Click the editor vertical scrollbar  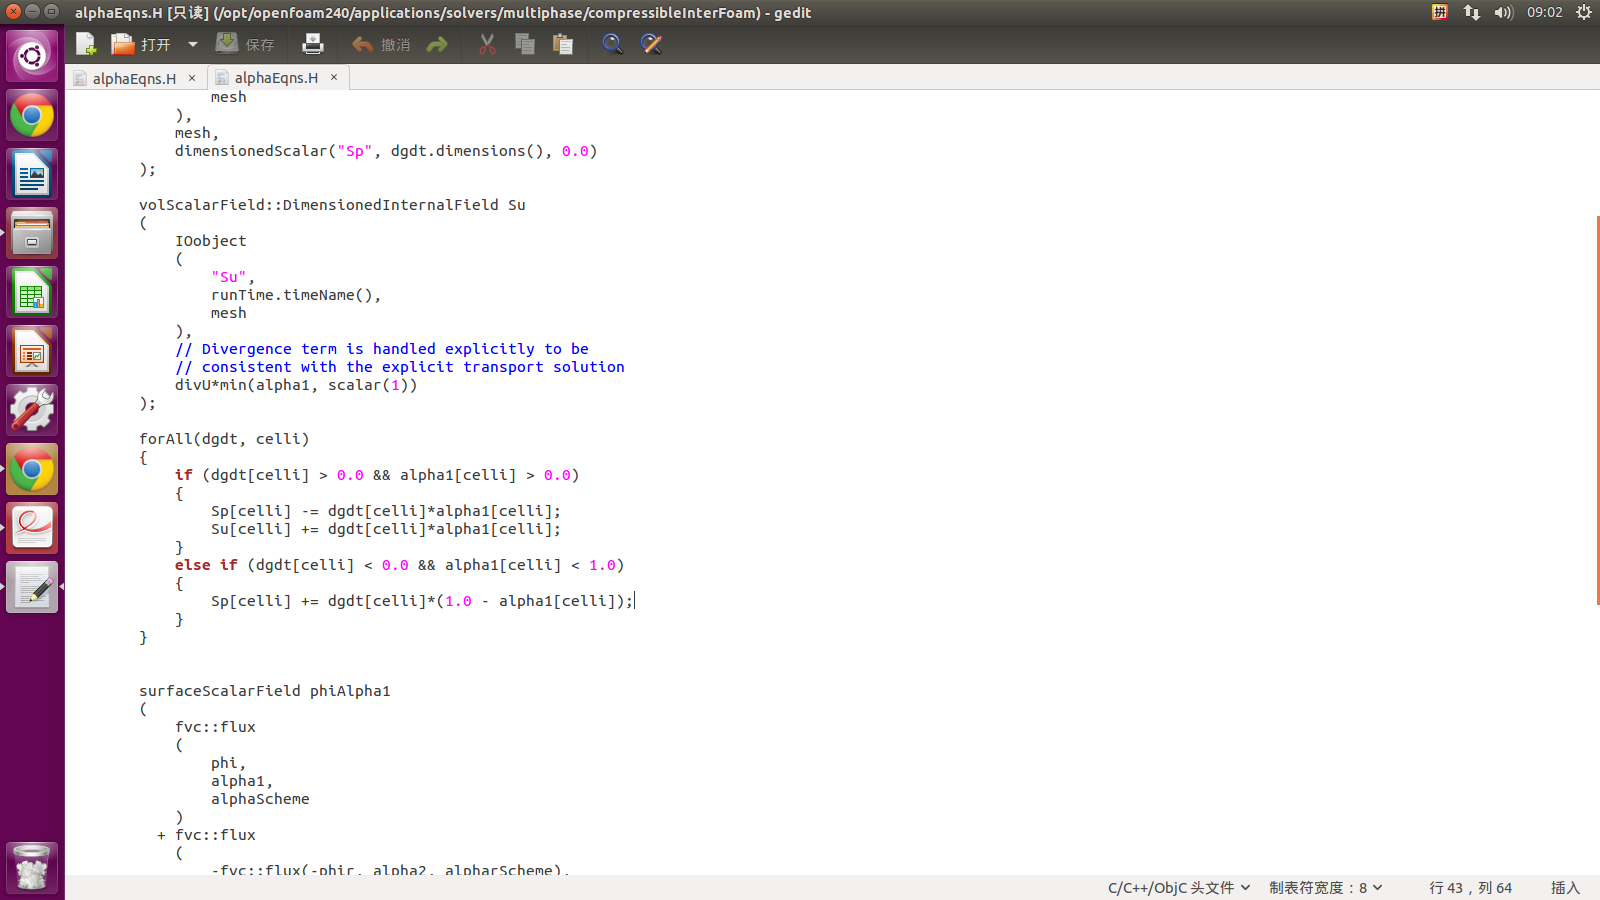(x=1597, y=410)
